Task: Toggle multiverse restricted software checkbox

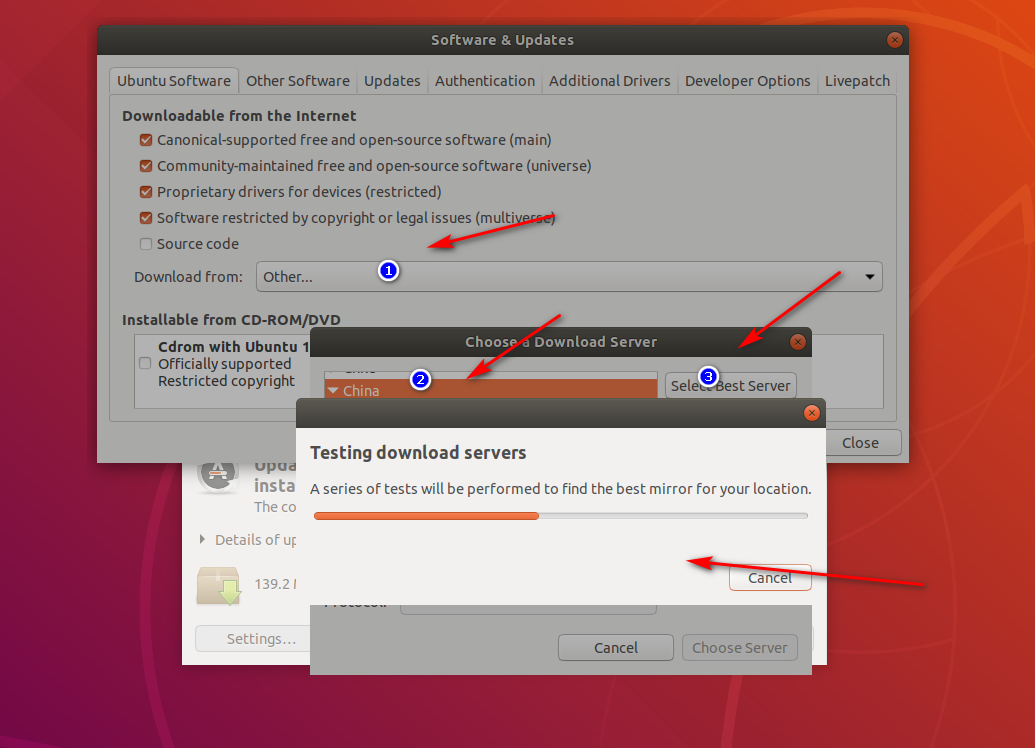Action: [146, 218]
